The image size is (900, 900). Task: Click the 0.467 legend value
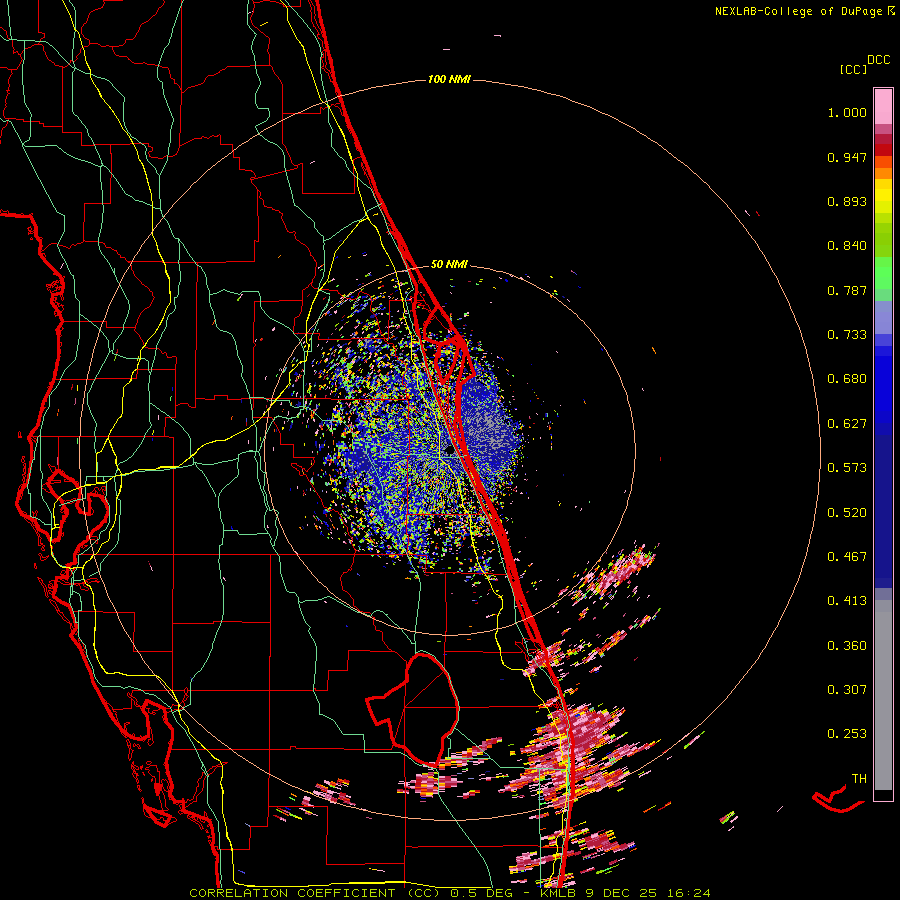tap(847, 557)
